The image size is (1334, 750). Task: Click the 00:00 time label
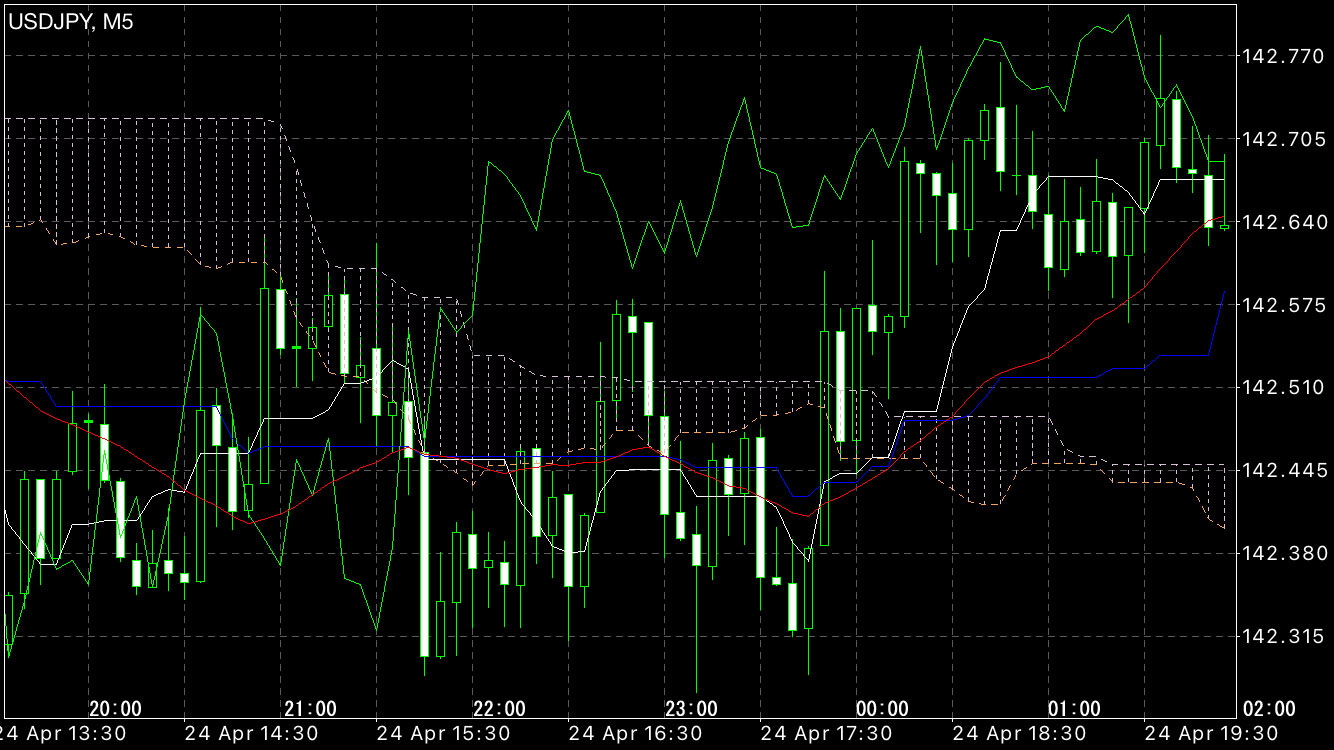coord(883,709)
